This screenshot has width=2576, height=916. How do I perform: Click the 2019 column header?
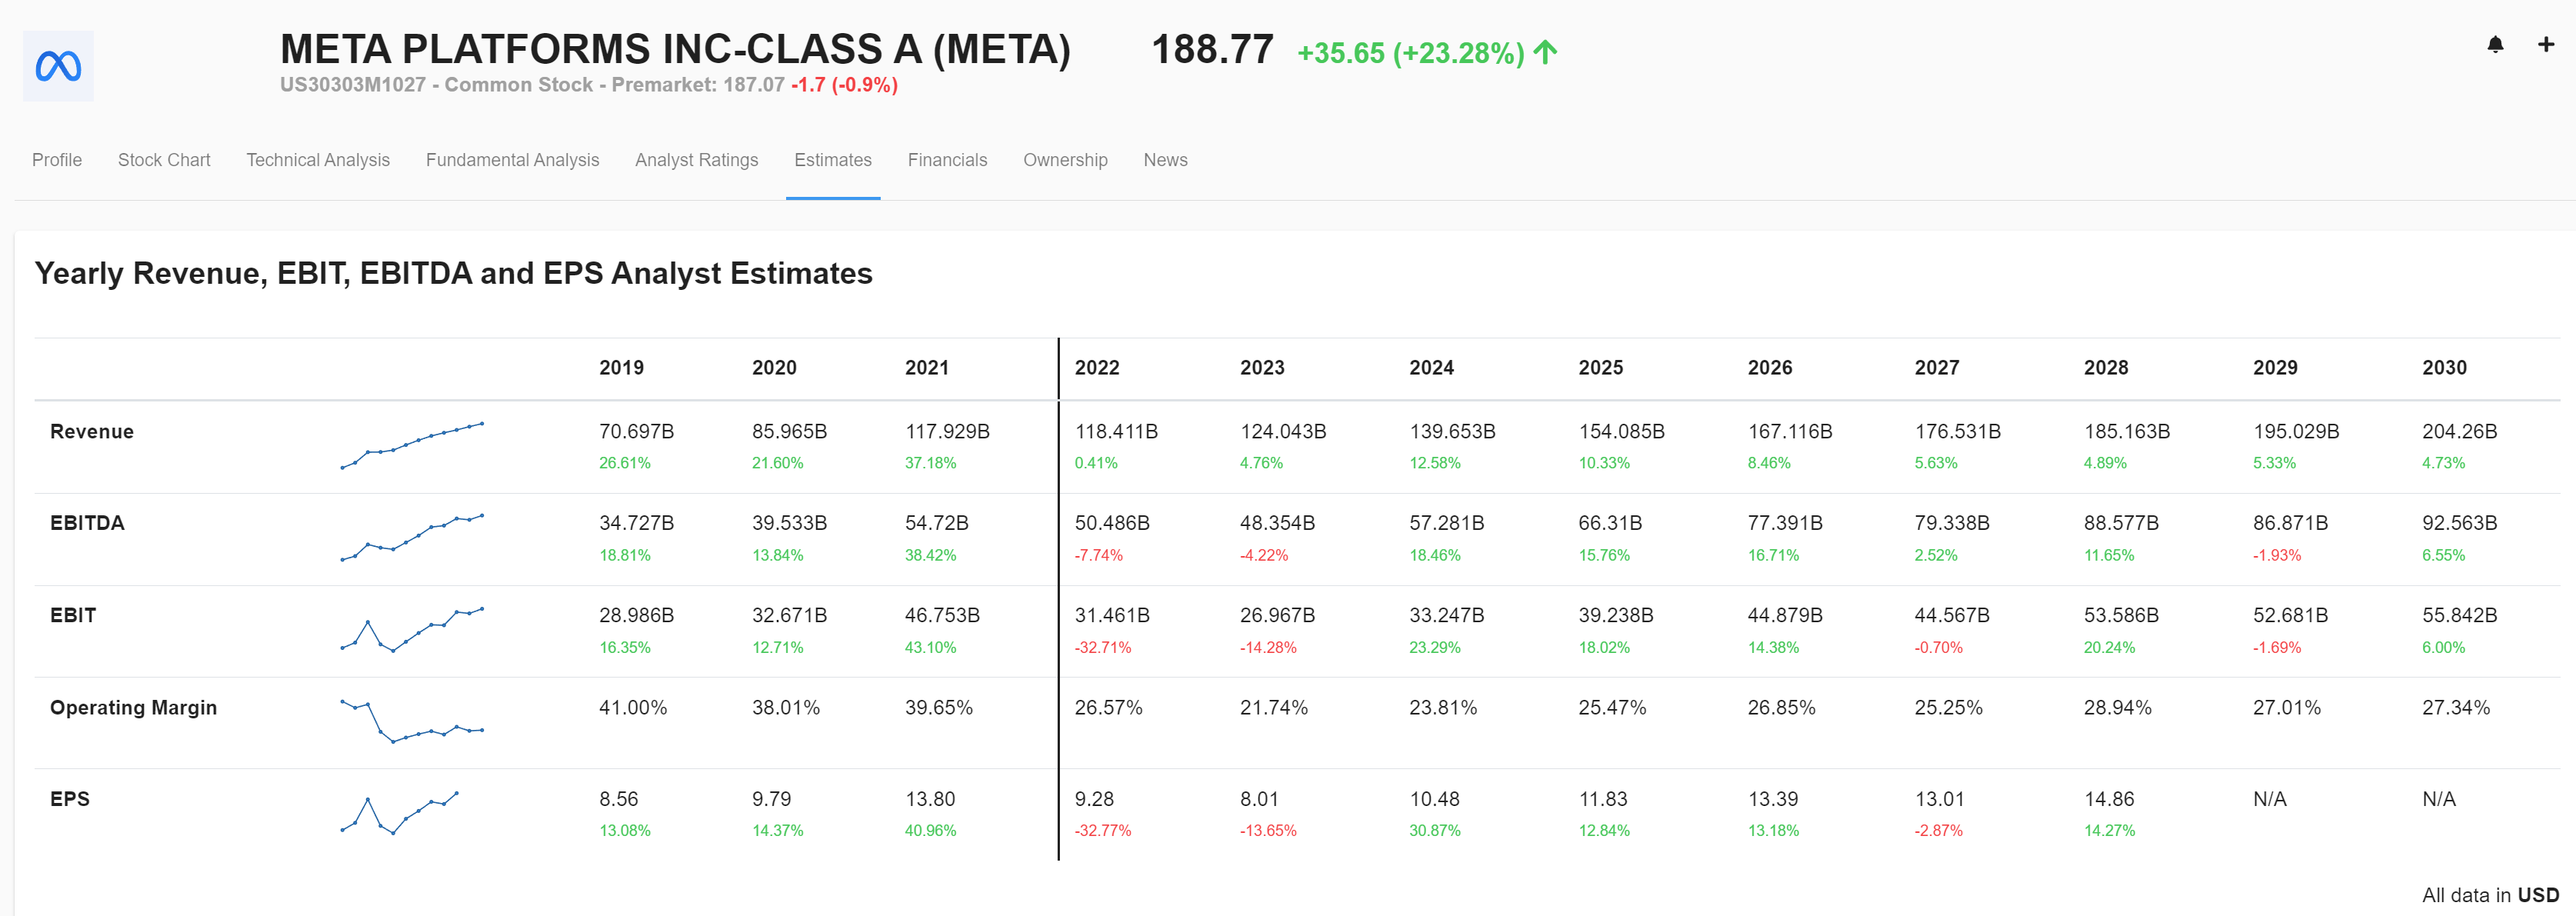click(x=621, y=368)
